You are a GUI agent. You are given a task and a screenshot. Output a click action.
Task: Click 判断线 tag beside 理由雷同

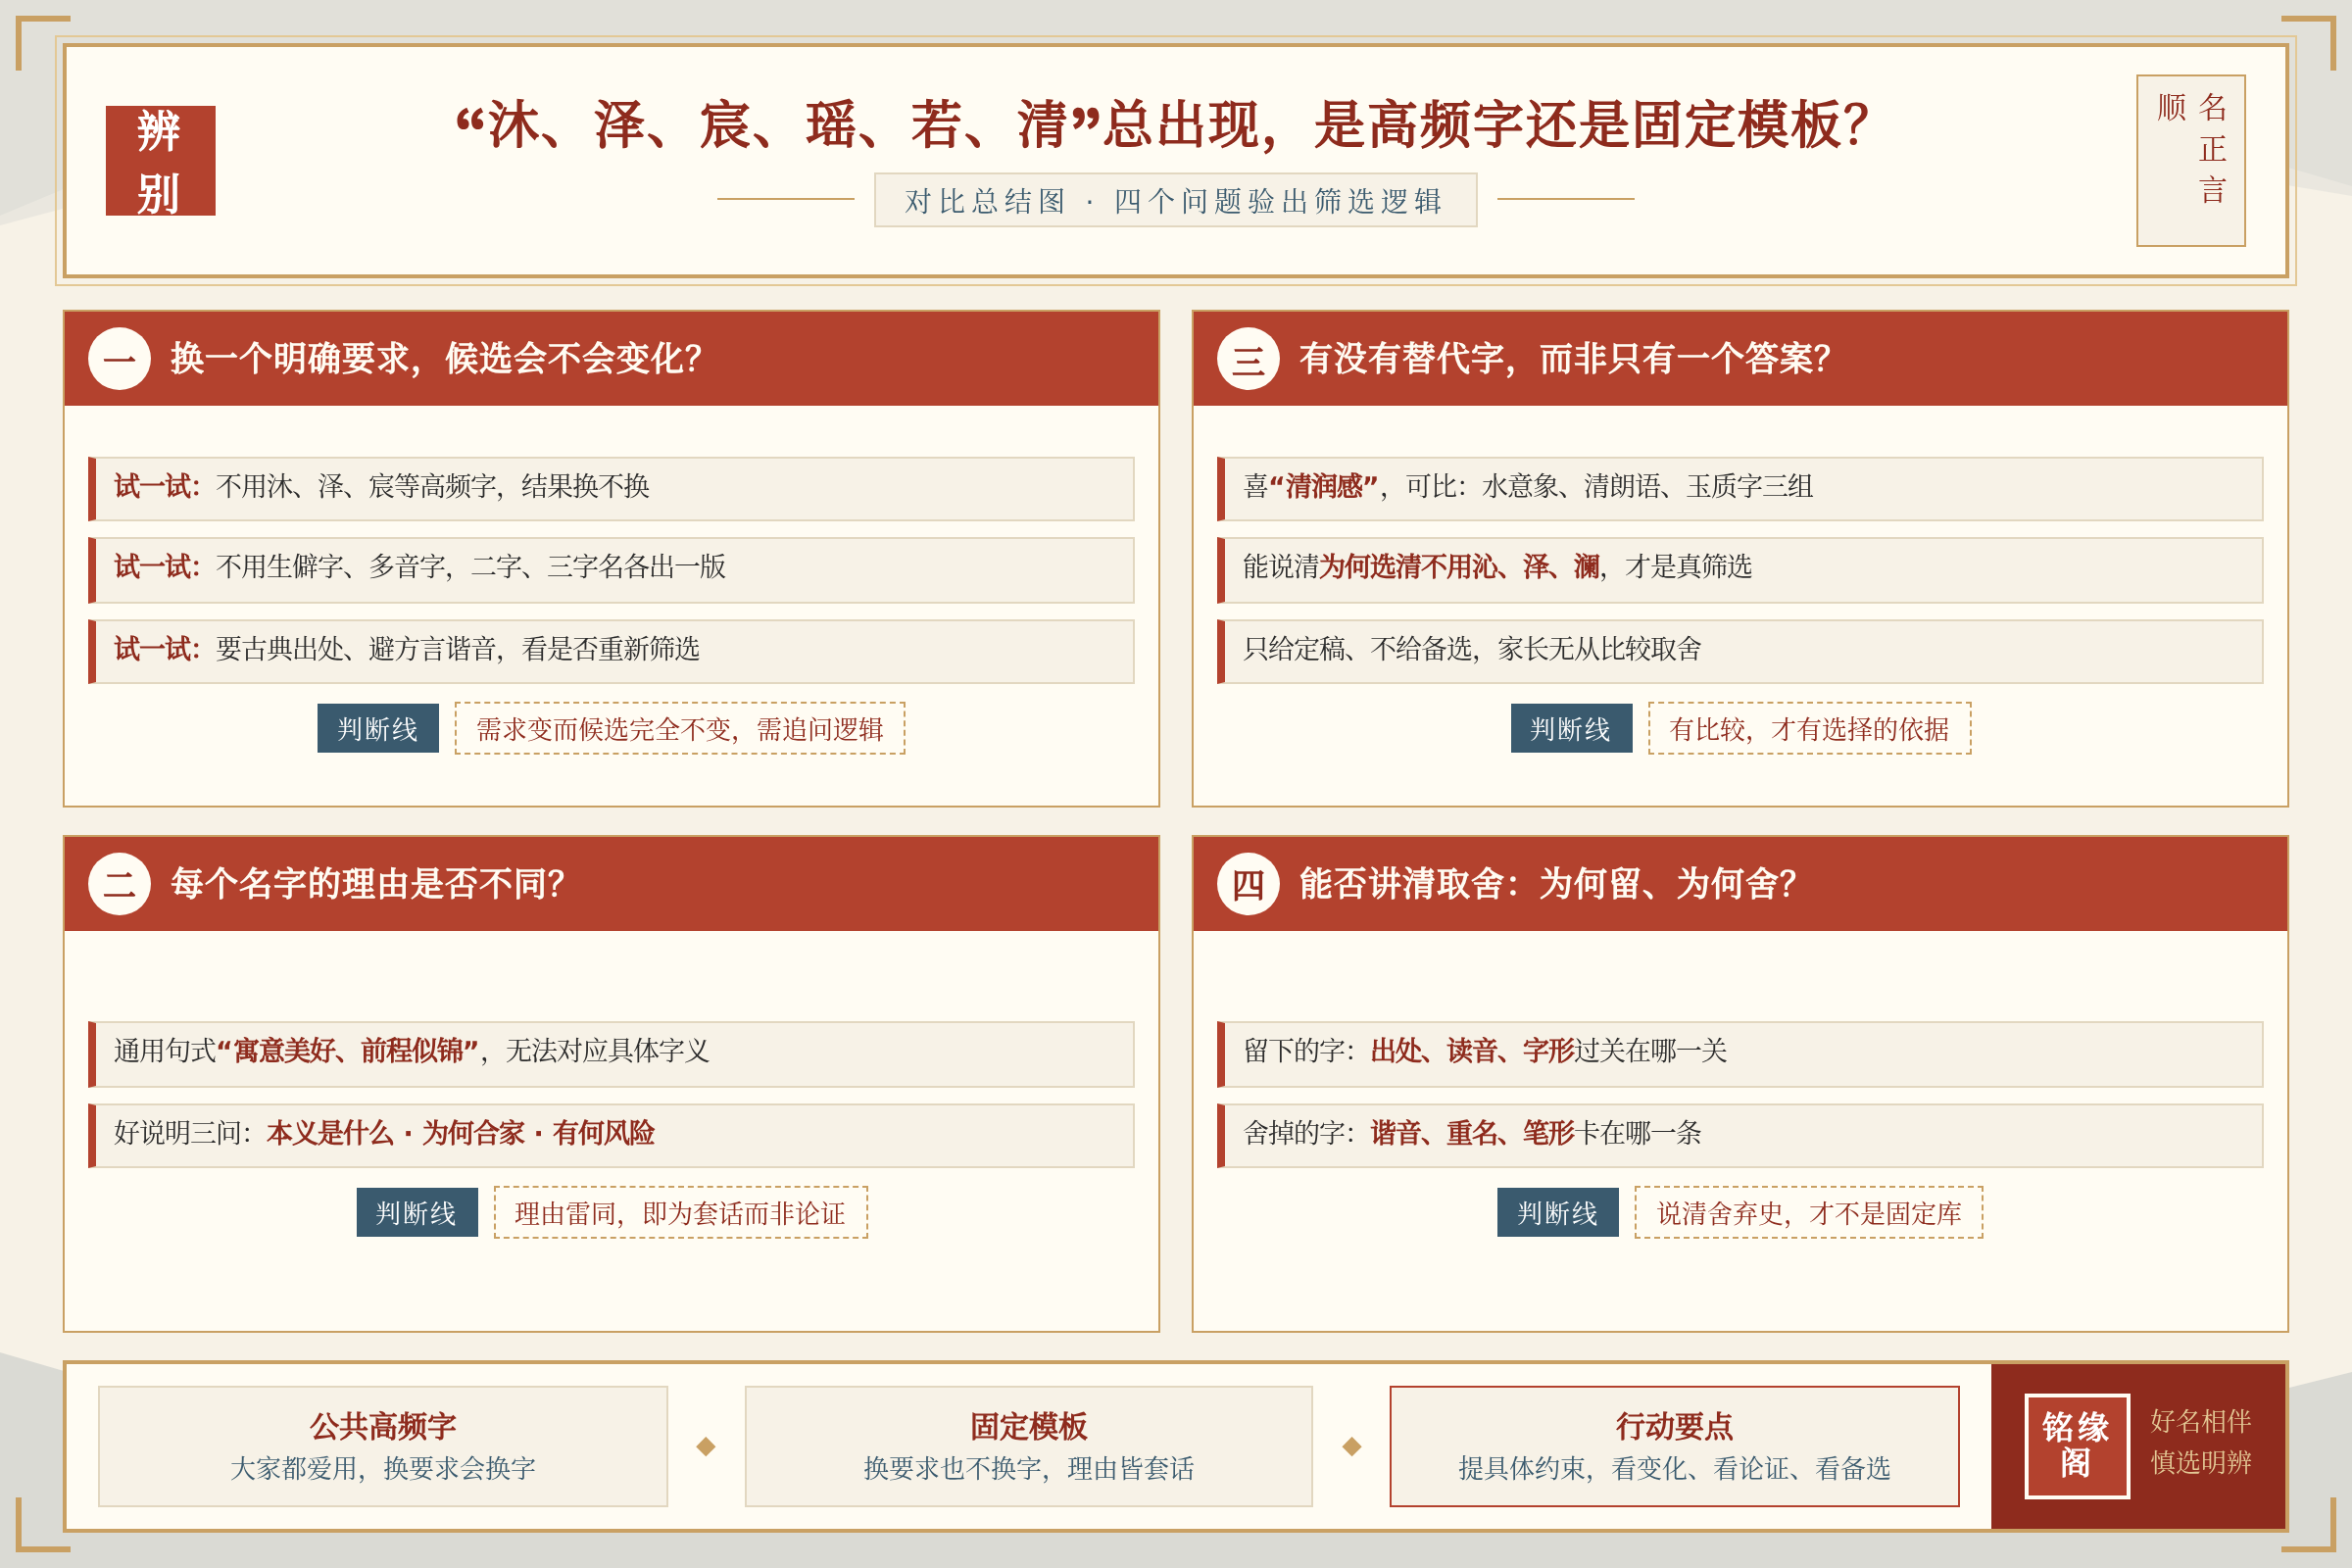(x=417, y=1212)
